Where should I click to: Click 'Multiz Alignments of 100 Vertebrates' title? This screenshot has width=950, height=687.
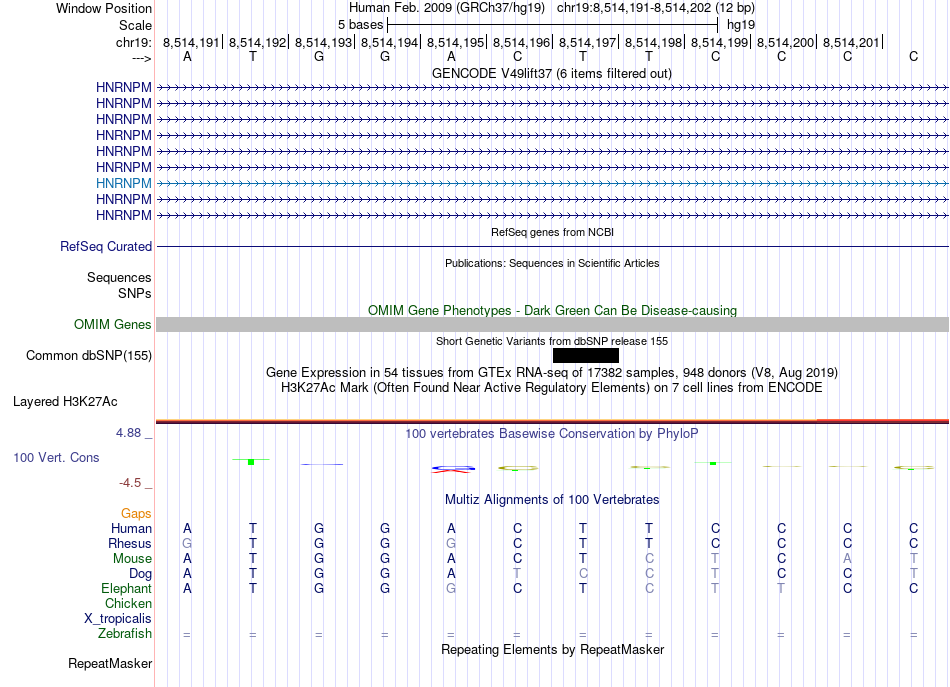(x=552, y=499)
